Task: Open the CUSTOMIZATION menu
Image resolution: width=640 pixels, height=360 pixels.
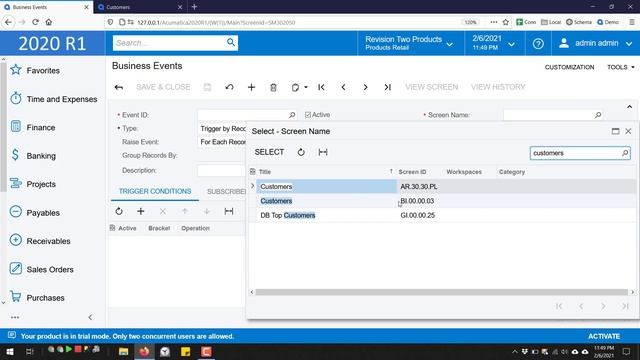Action: click(569, 67)
